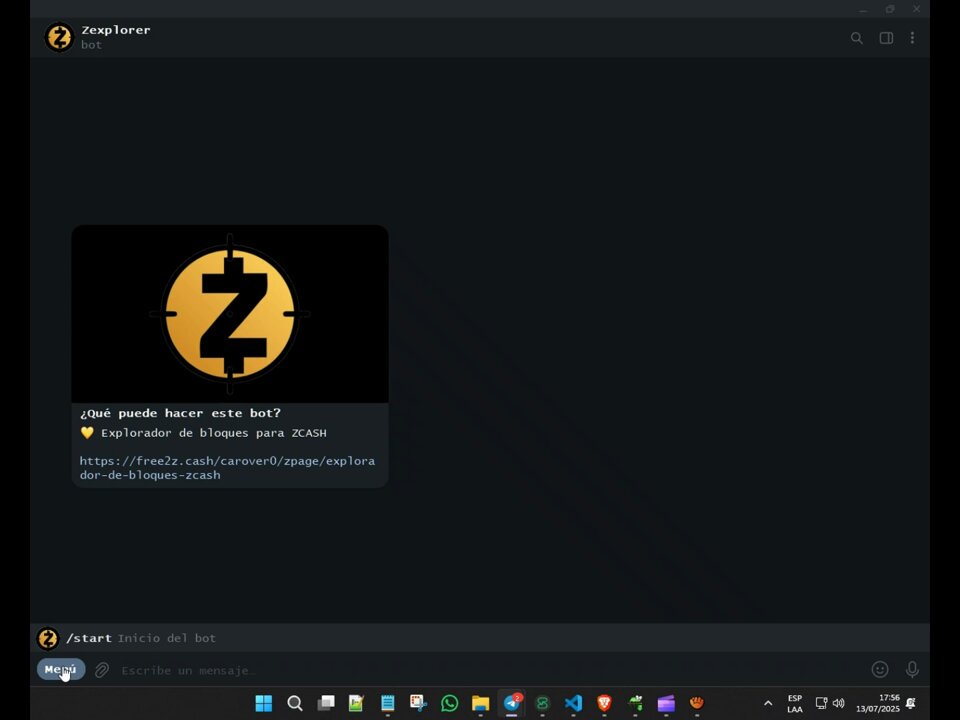Open Windows taskbar search

[x=294, y=703]
